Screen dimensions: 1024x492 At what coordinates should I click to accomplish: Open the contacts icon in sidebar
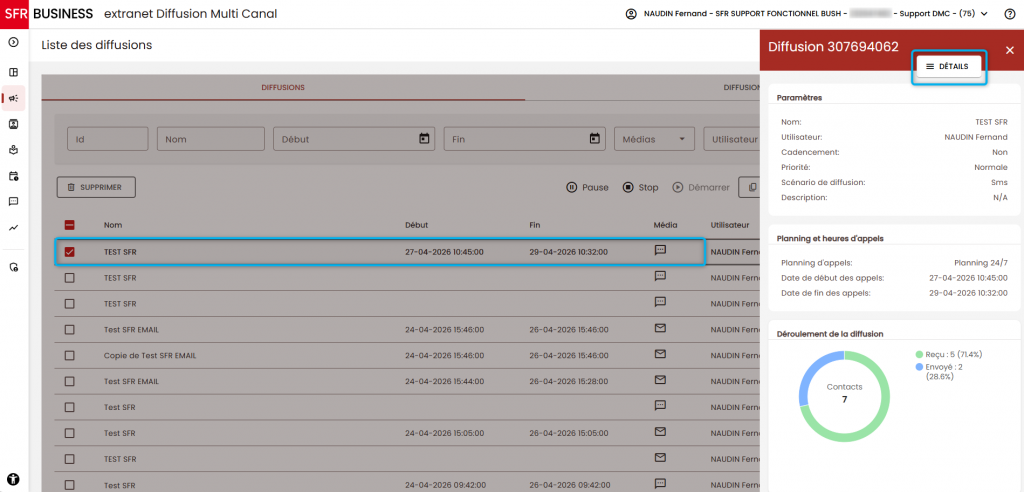coord(13,124)
